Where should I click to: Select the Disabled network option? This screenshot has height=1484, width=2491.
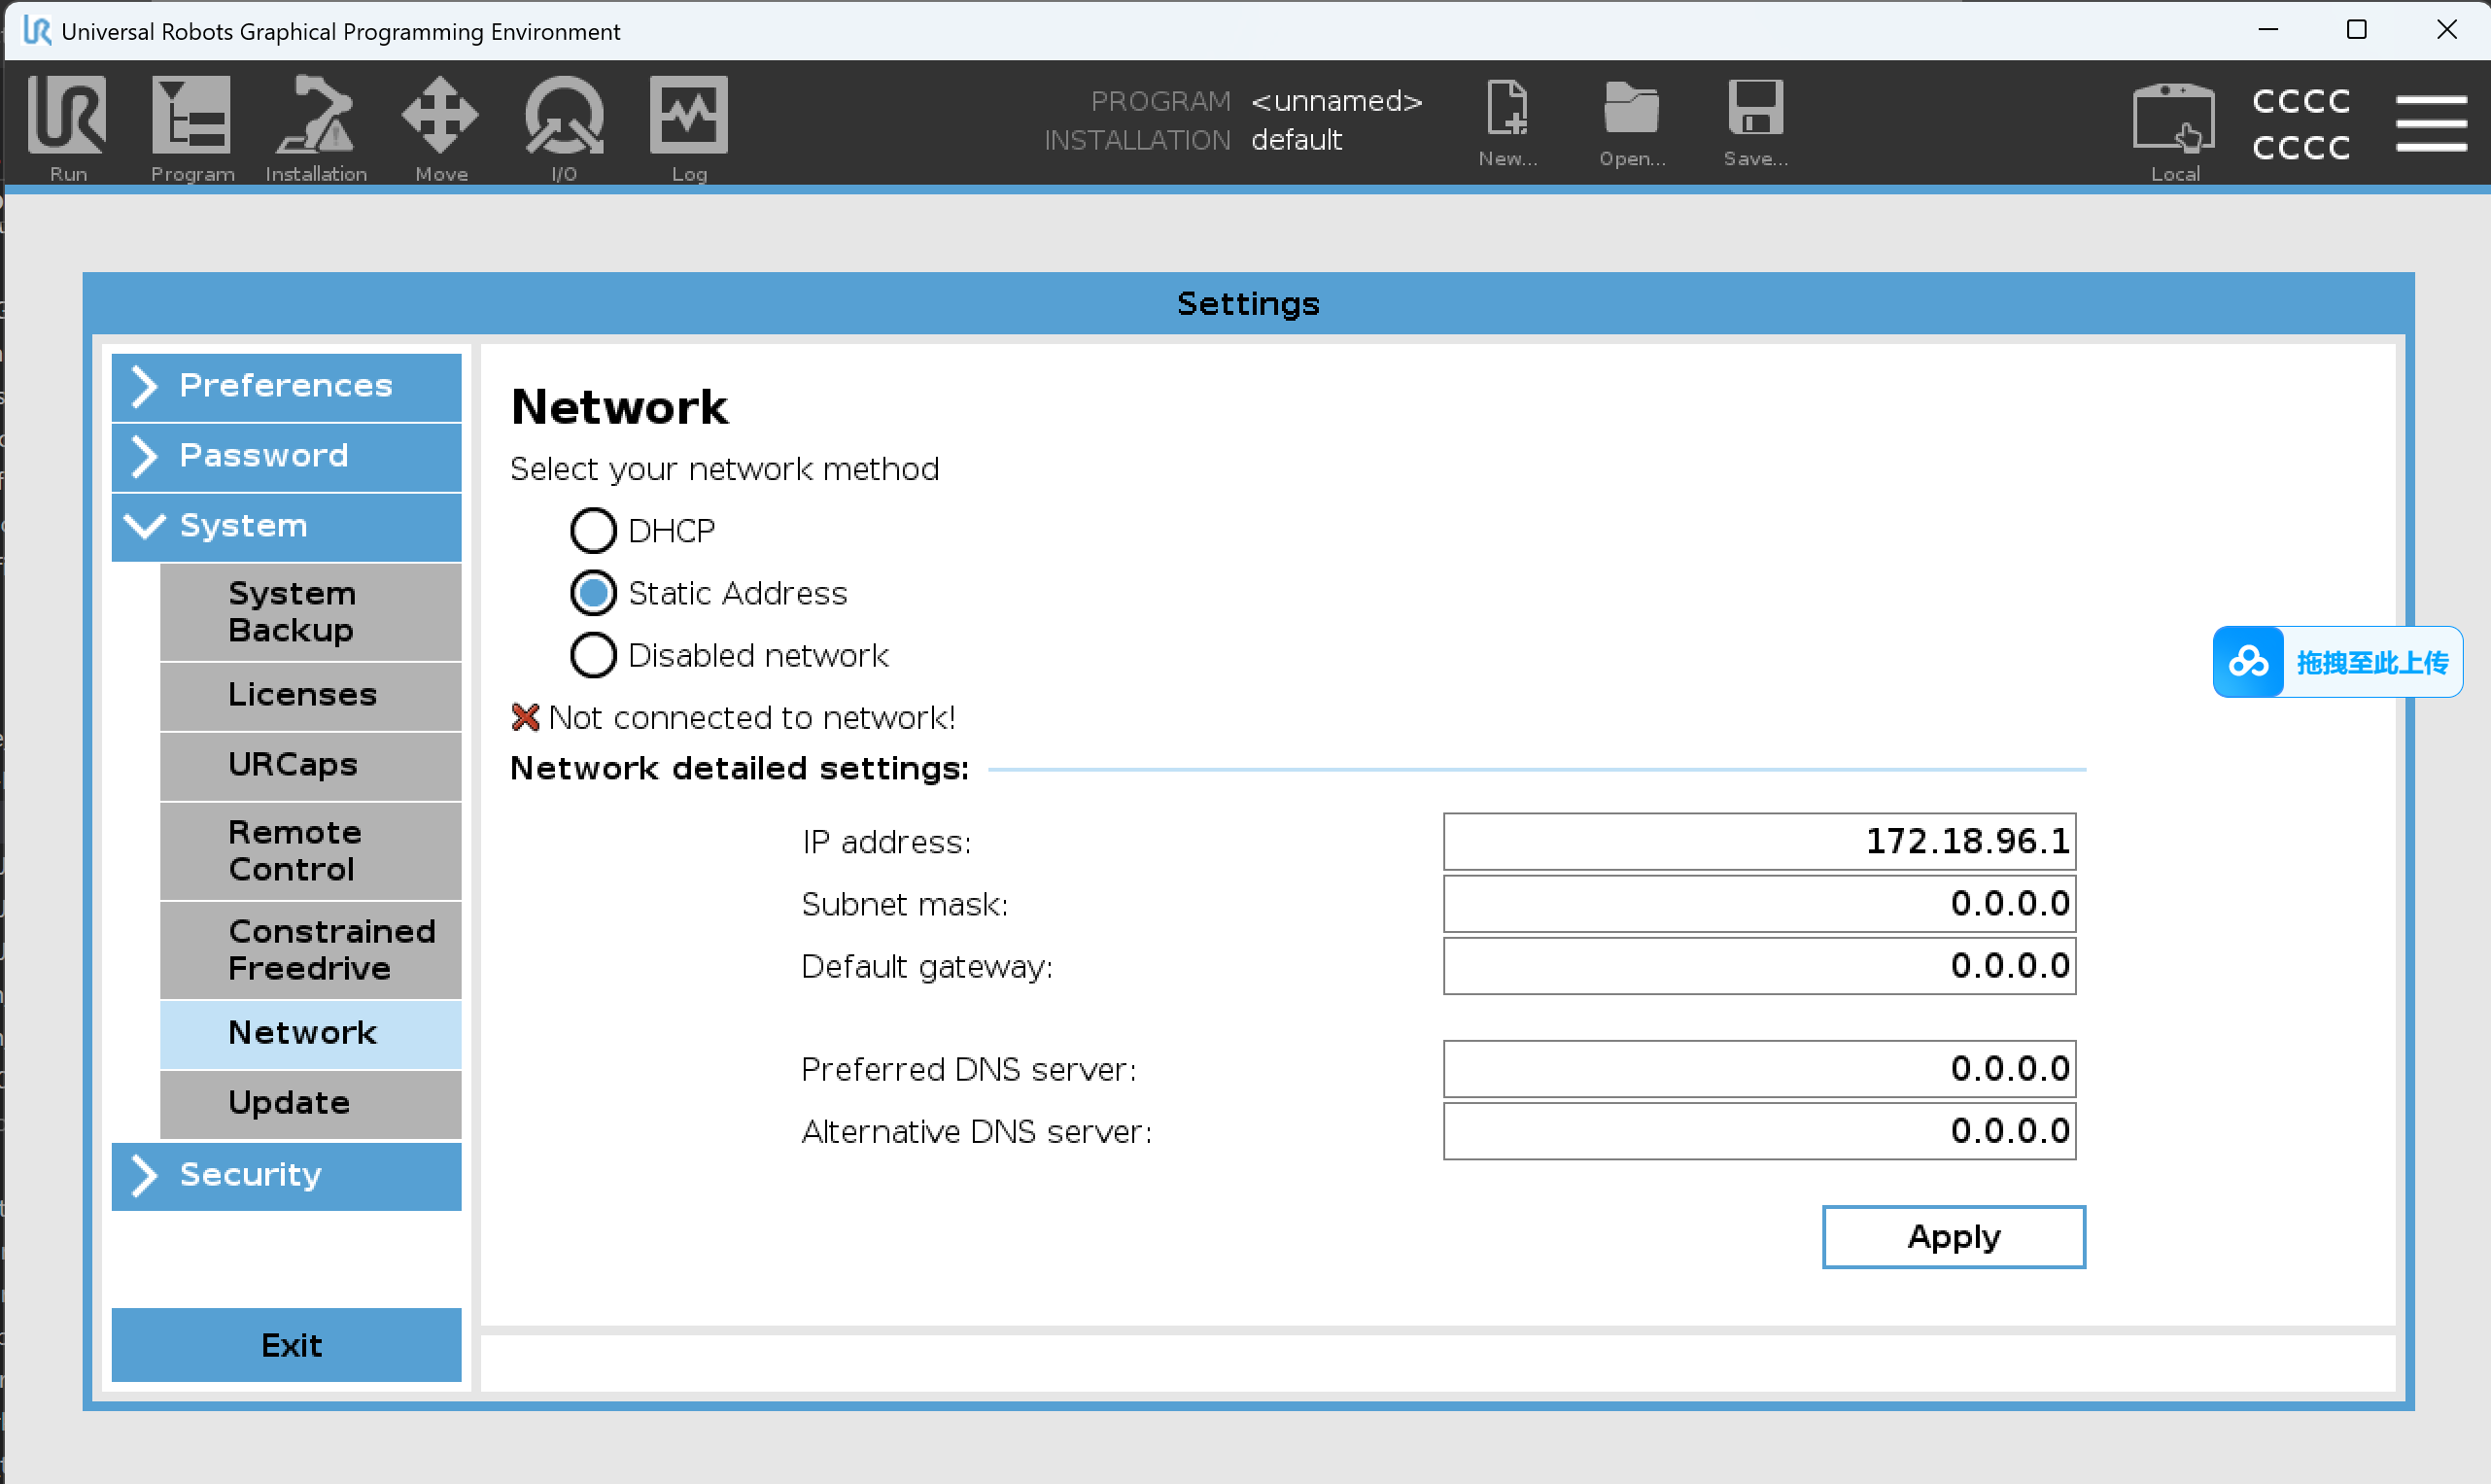(594, 656)
